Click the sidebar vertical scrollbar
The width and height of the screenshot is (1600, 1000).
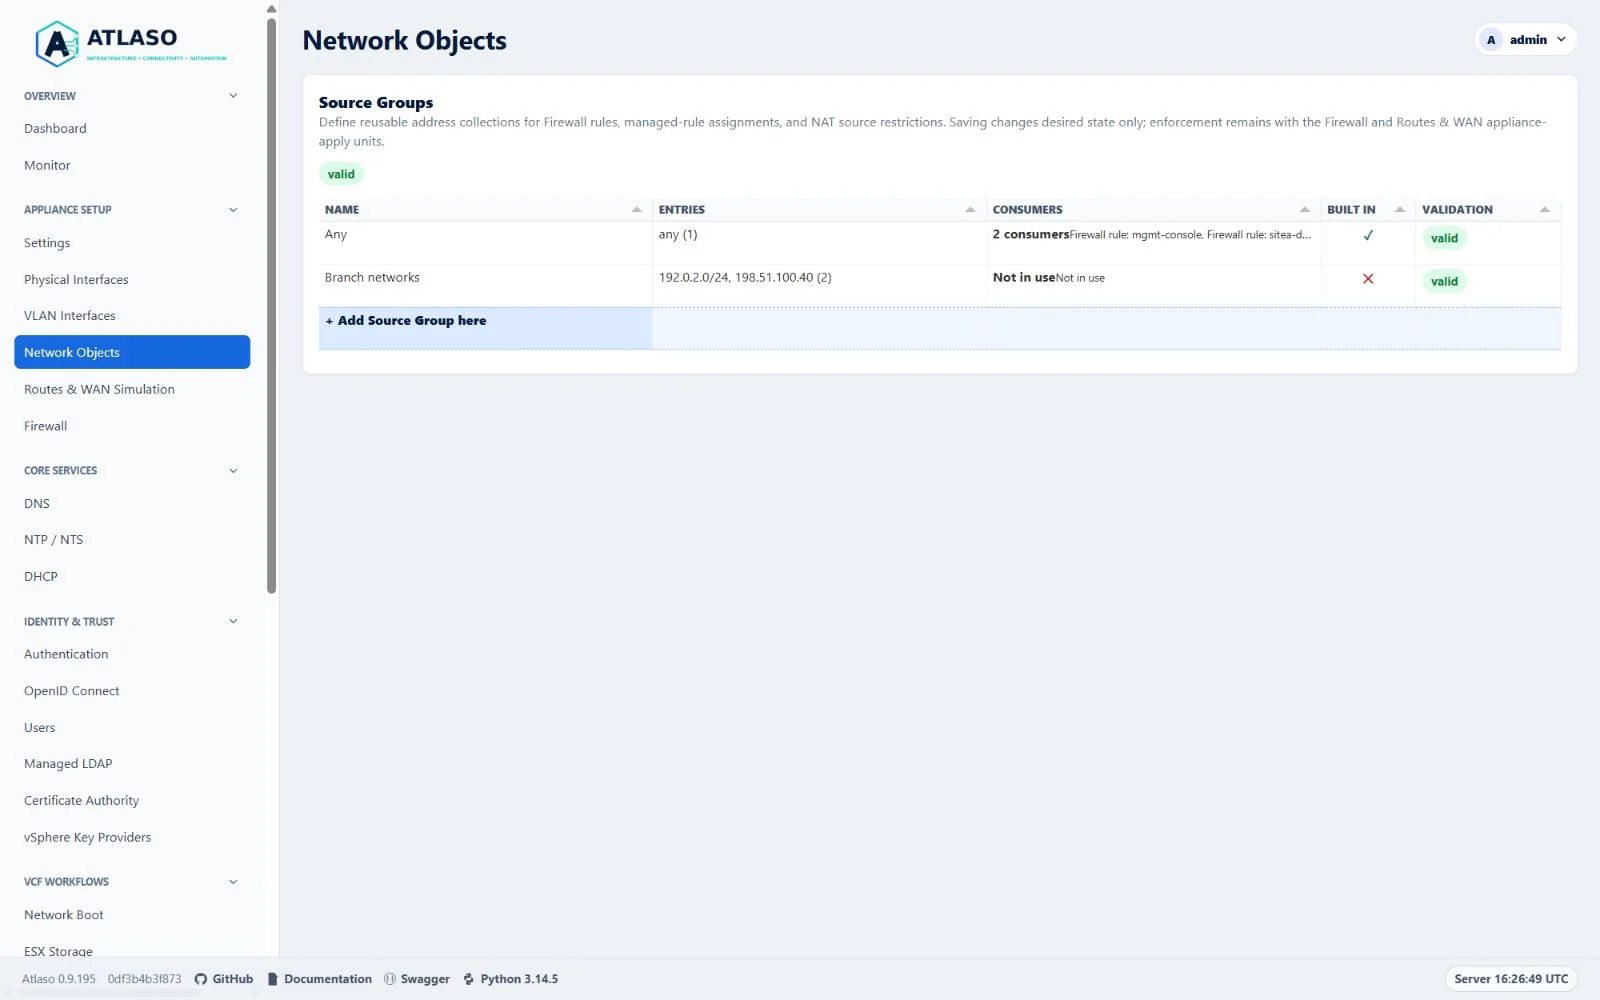pos(271,305)
